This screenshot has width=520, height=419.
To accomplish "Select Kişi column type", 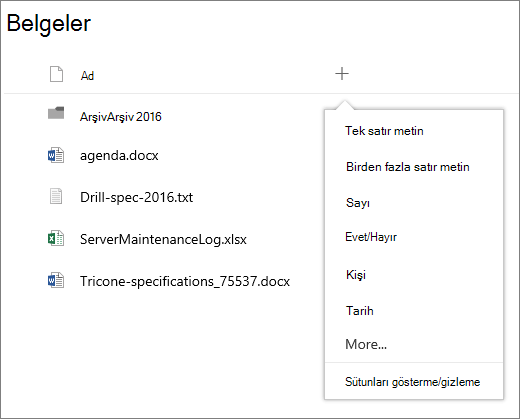I will [x=356, y=275].
